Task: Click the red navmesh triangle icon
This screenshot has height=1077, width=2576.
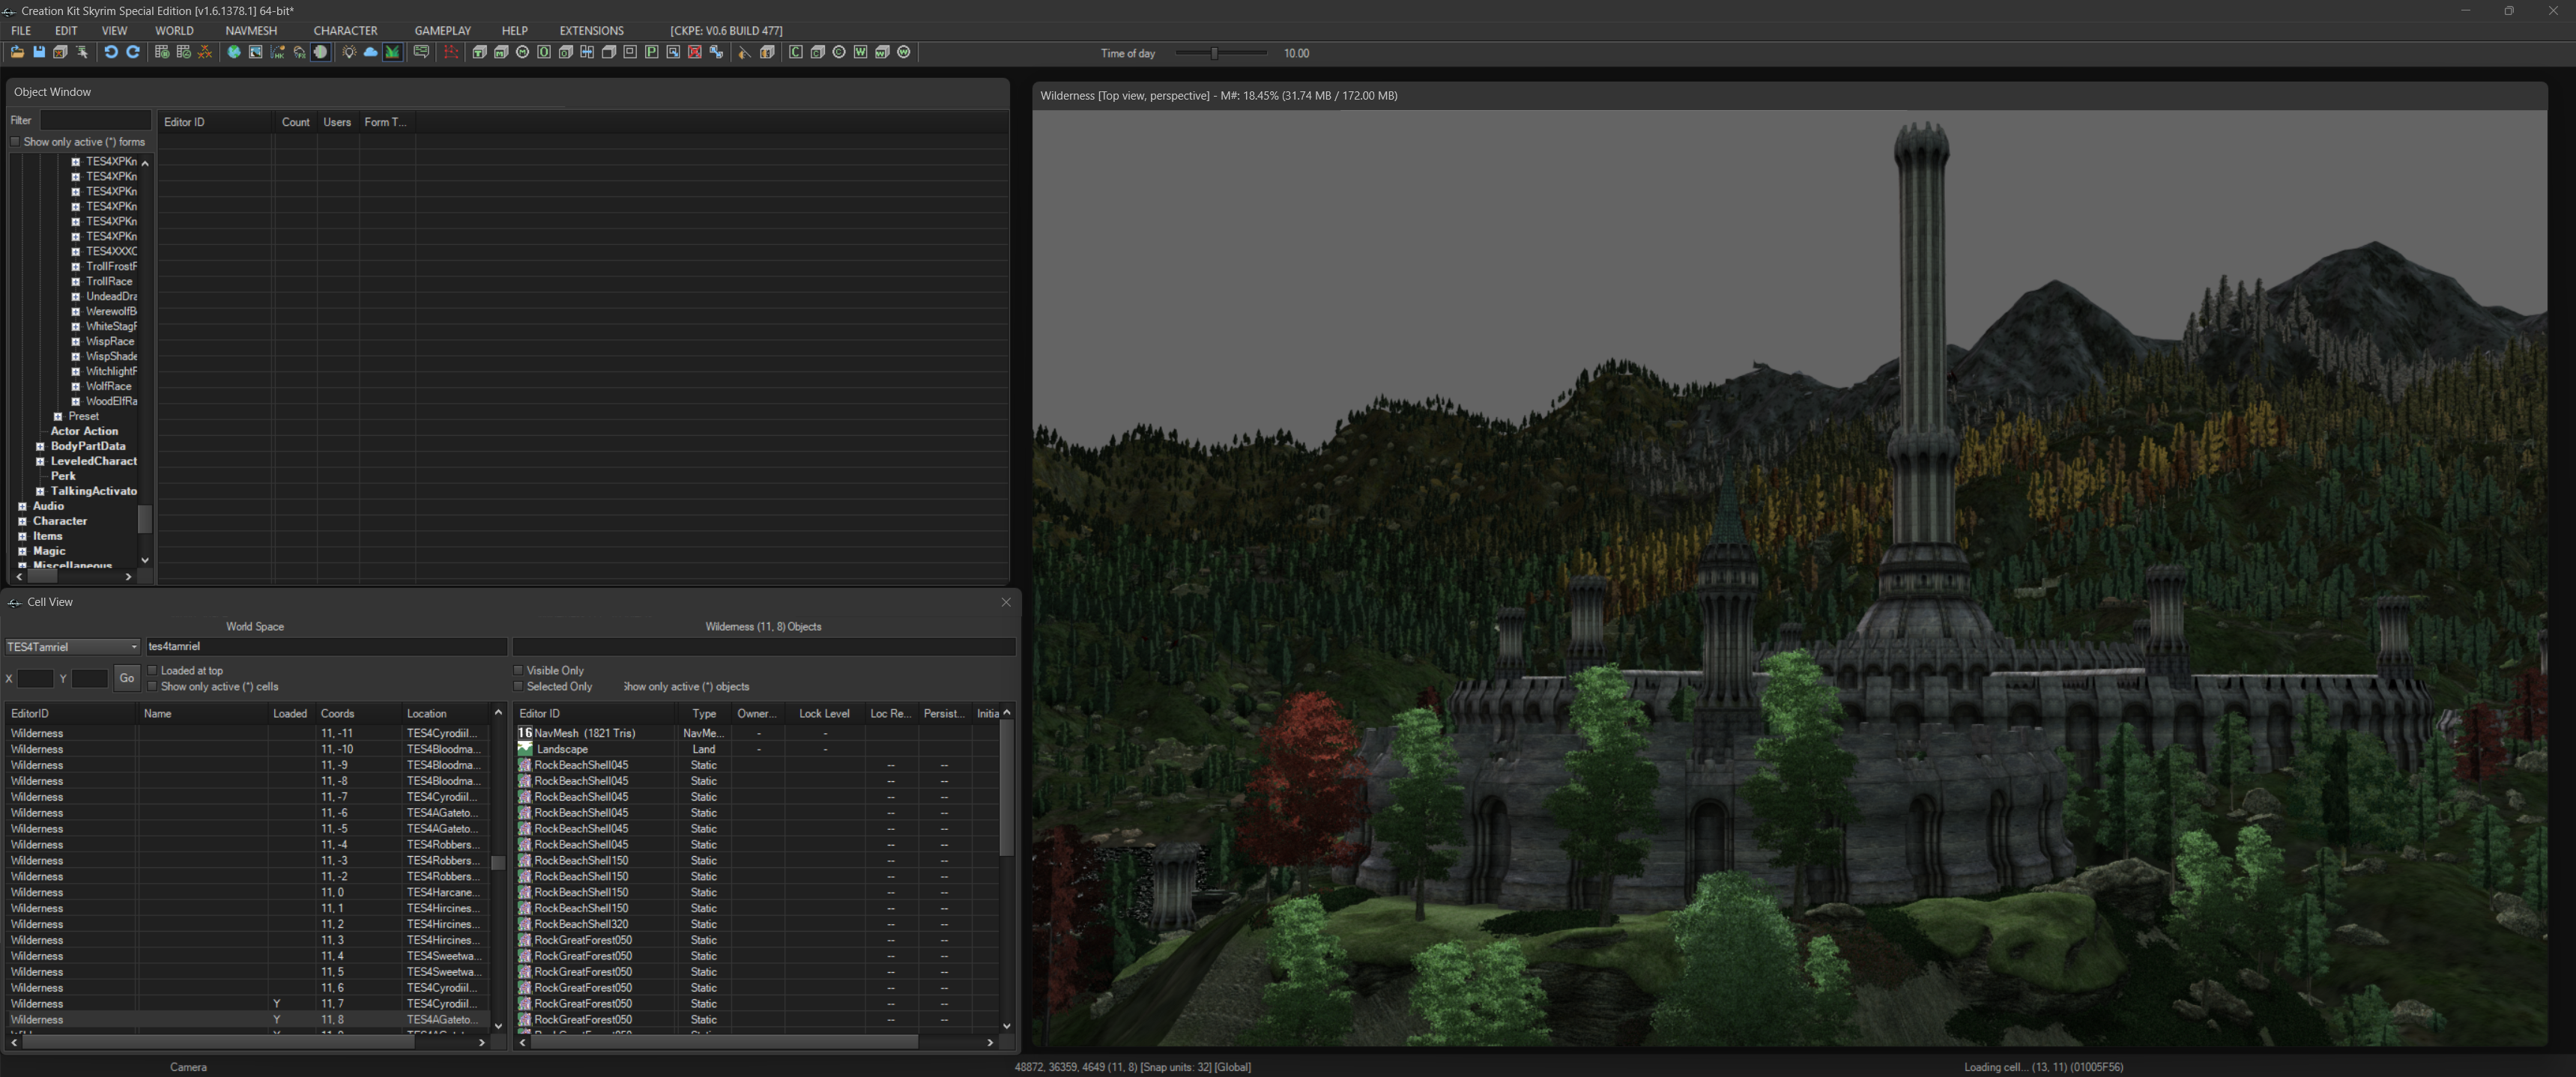Action: (x=451, y=52)
